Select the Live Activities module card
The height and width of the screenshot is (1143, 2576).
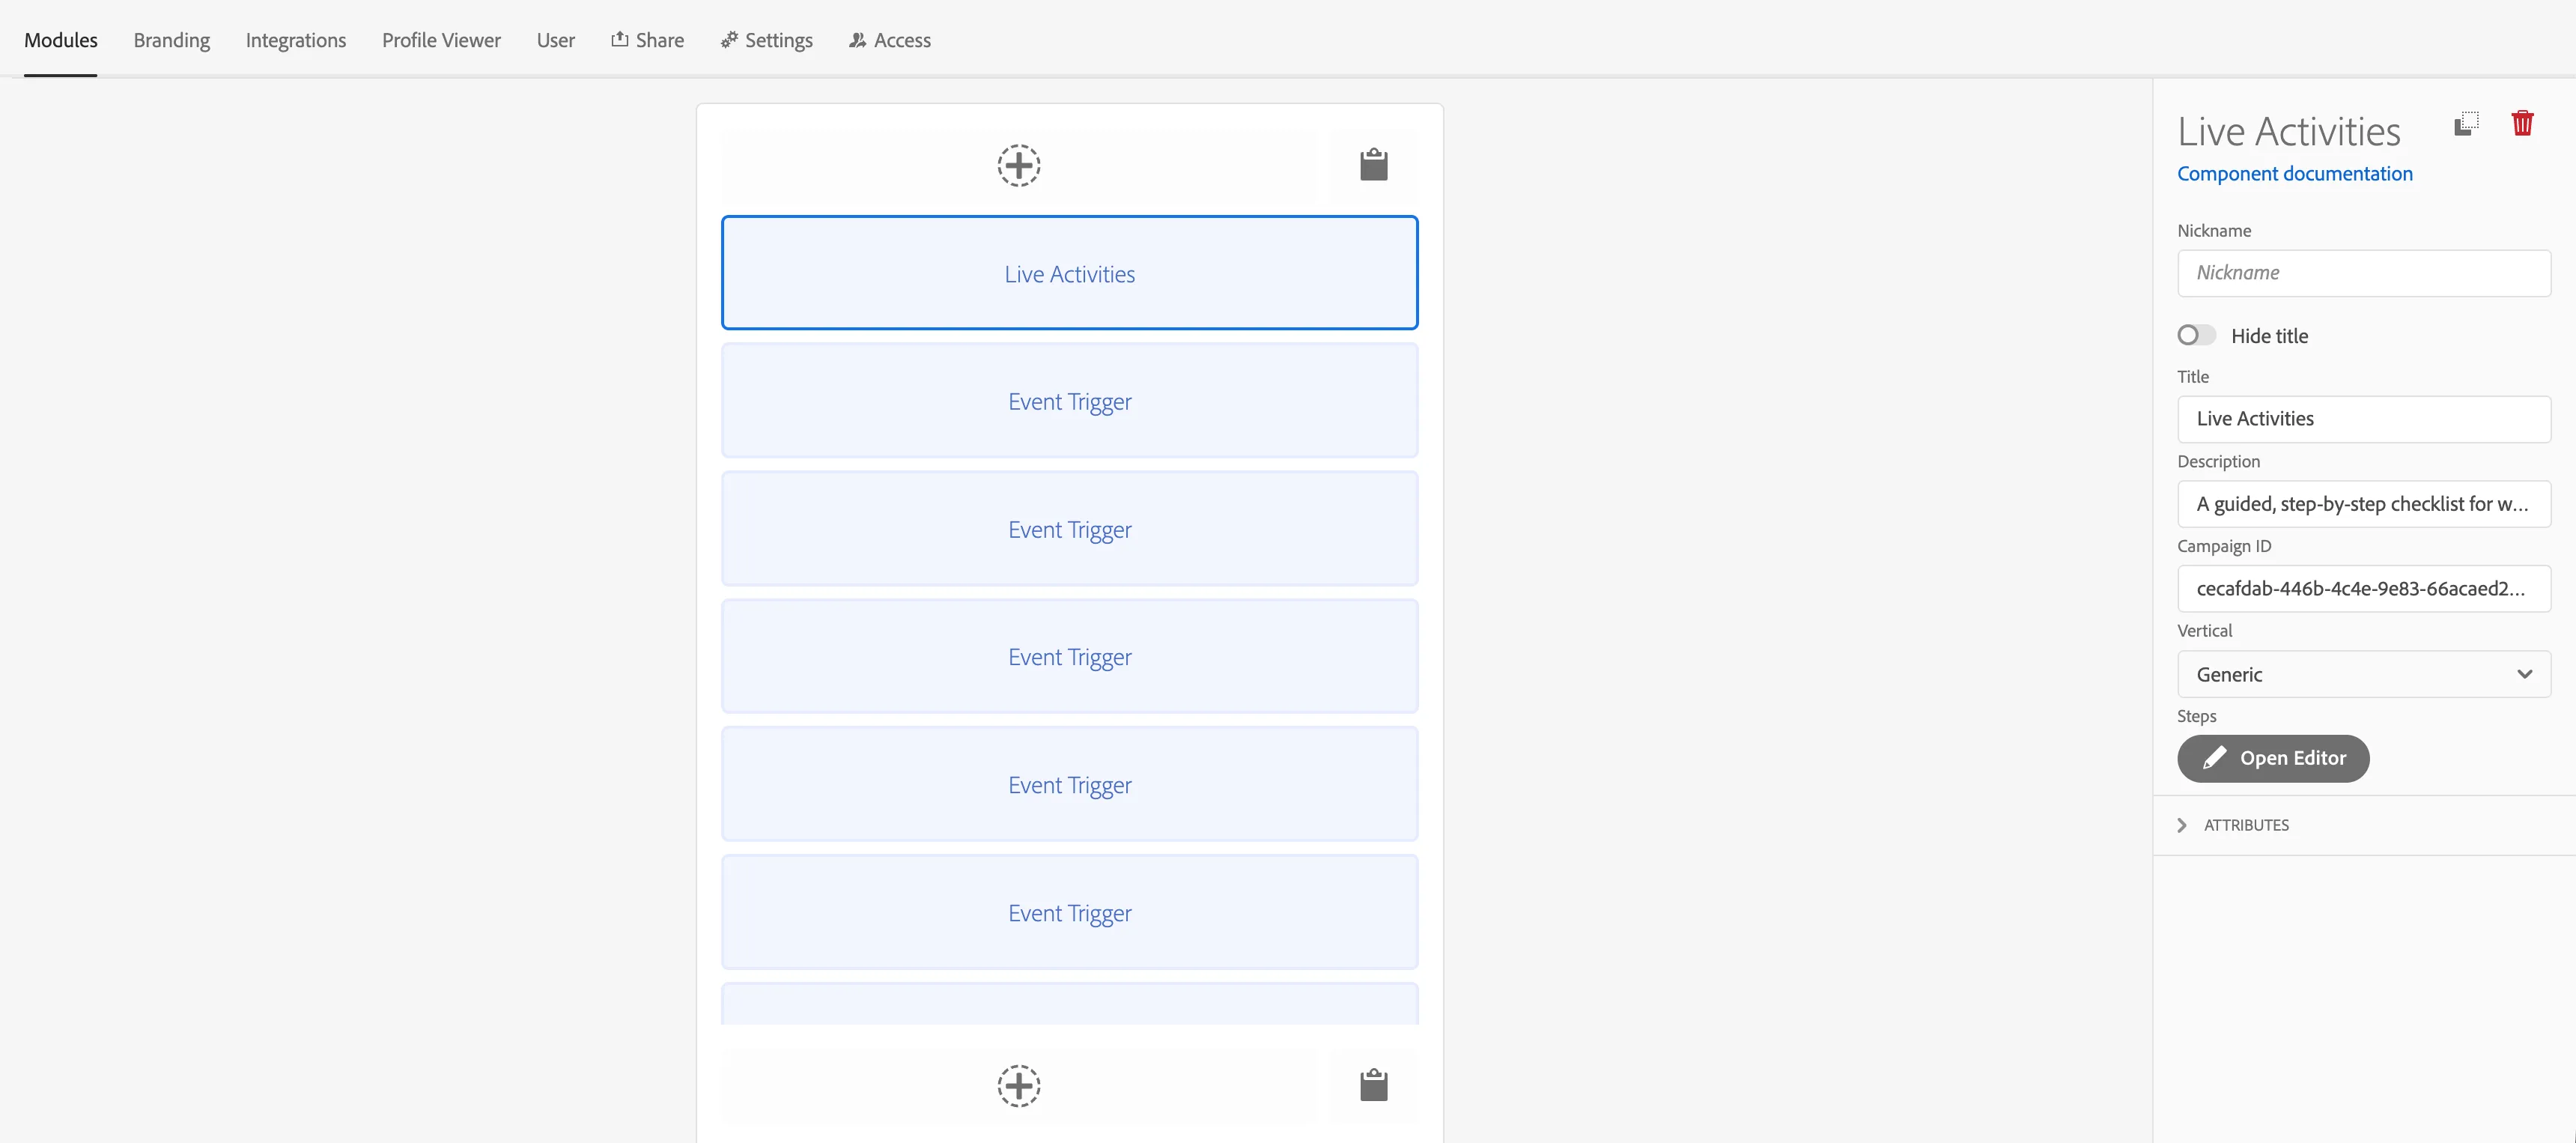pyautogui.click(x=1069, y=273)
